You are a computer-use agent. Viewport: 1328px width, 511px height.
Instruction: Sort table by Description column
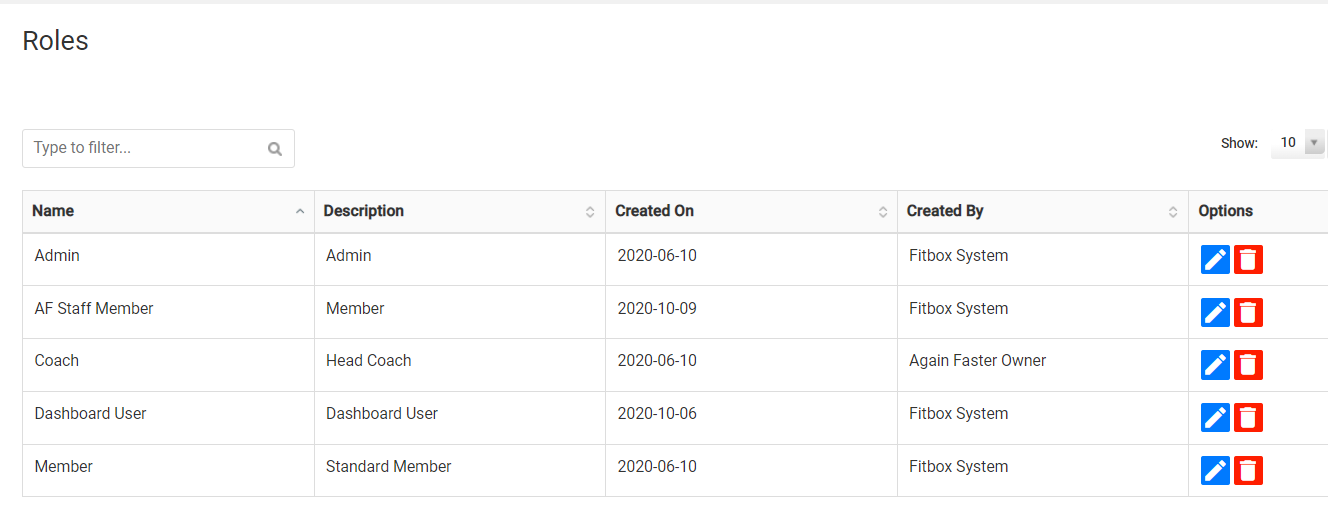pyautogui.click(x=460, y=211)
